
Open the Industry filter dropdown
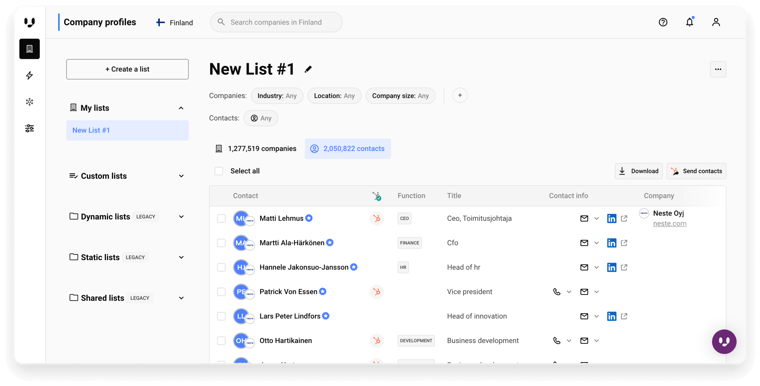(x=277, y=96)
